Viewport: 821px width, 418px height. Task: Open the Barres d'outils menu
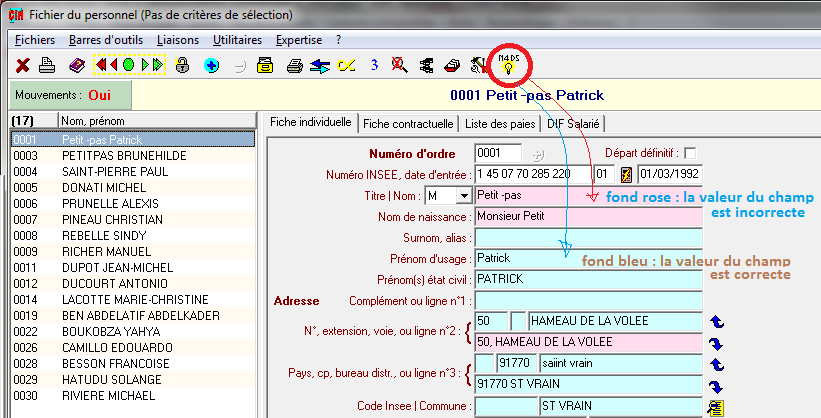(x=106, y=40)
